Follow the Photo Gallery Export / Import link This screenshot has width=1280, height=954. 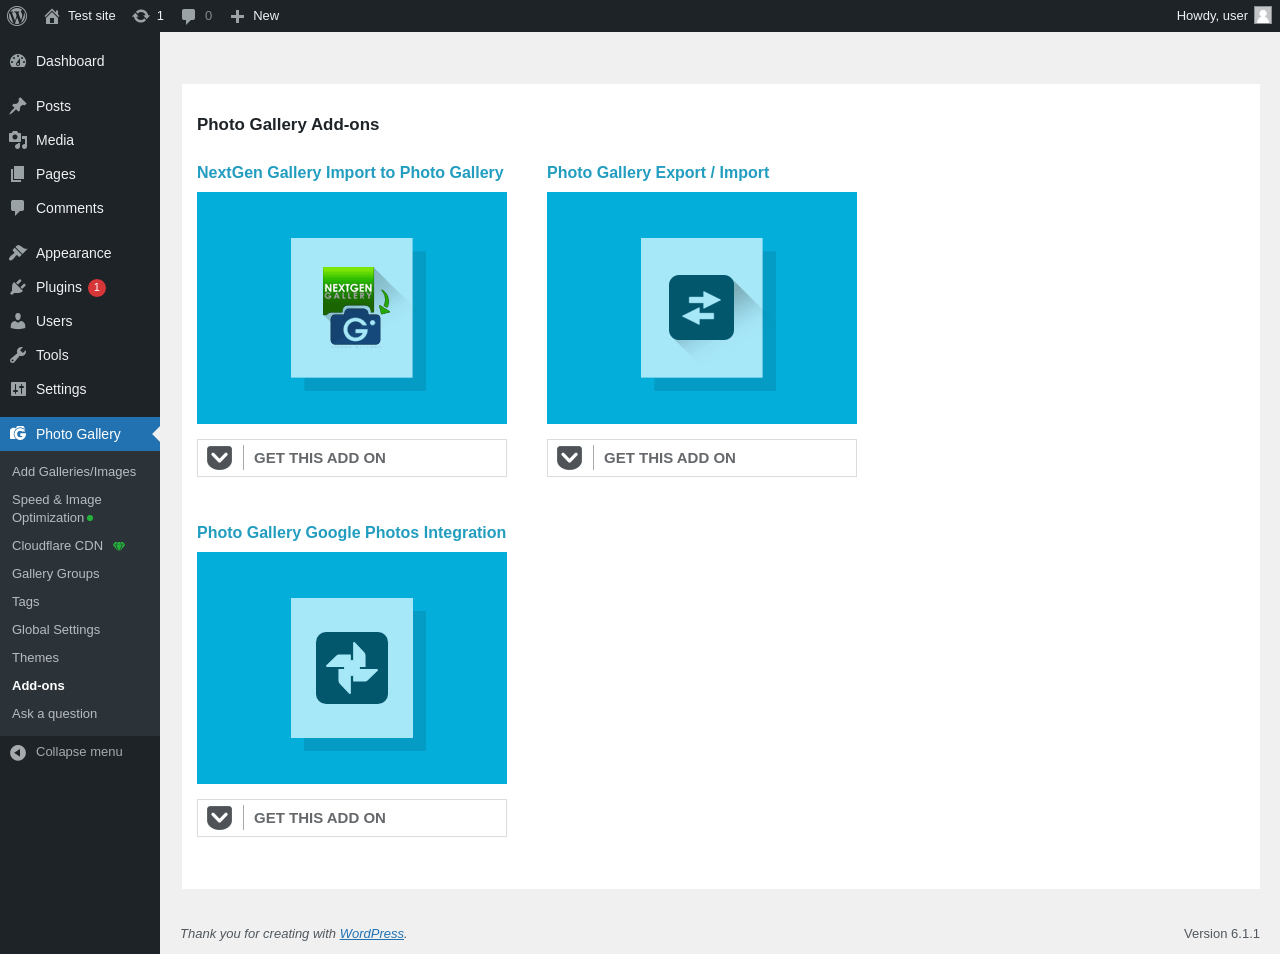[658, 172]
